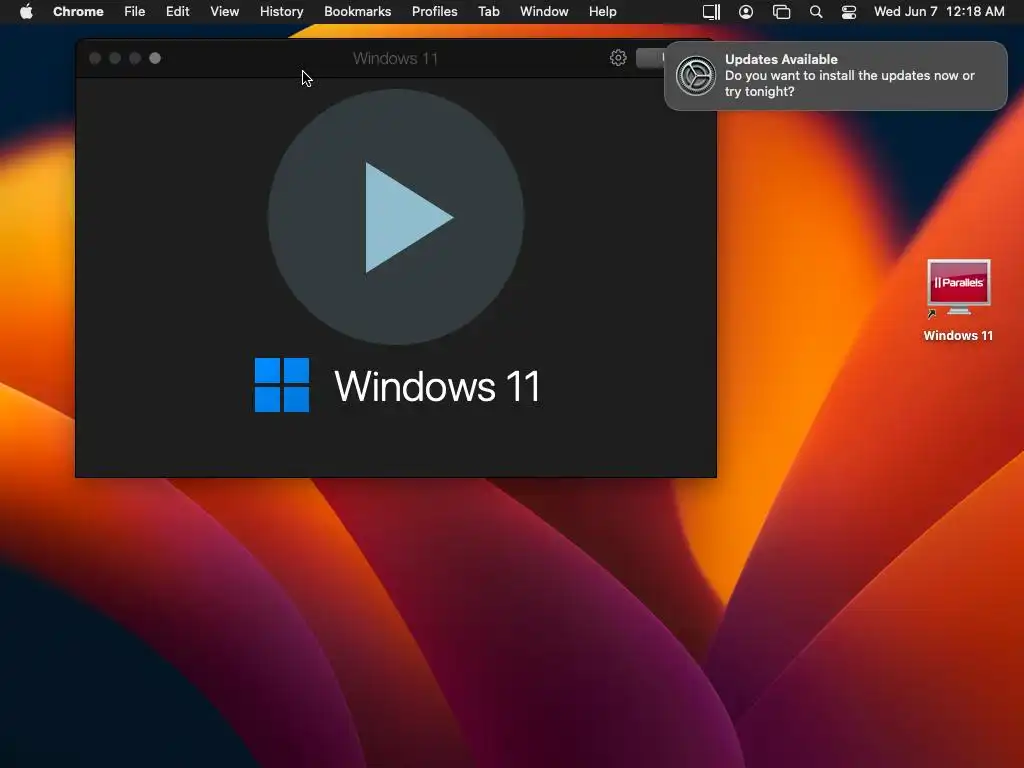Click the Windows logo in Parallels window

coord(281,385)
